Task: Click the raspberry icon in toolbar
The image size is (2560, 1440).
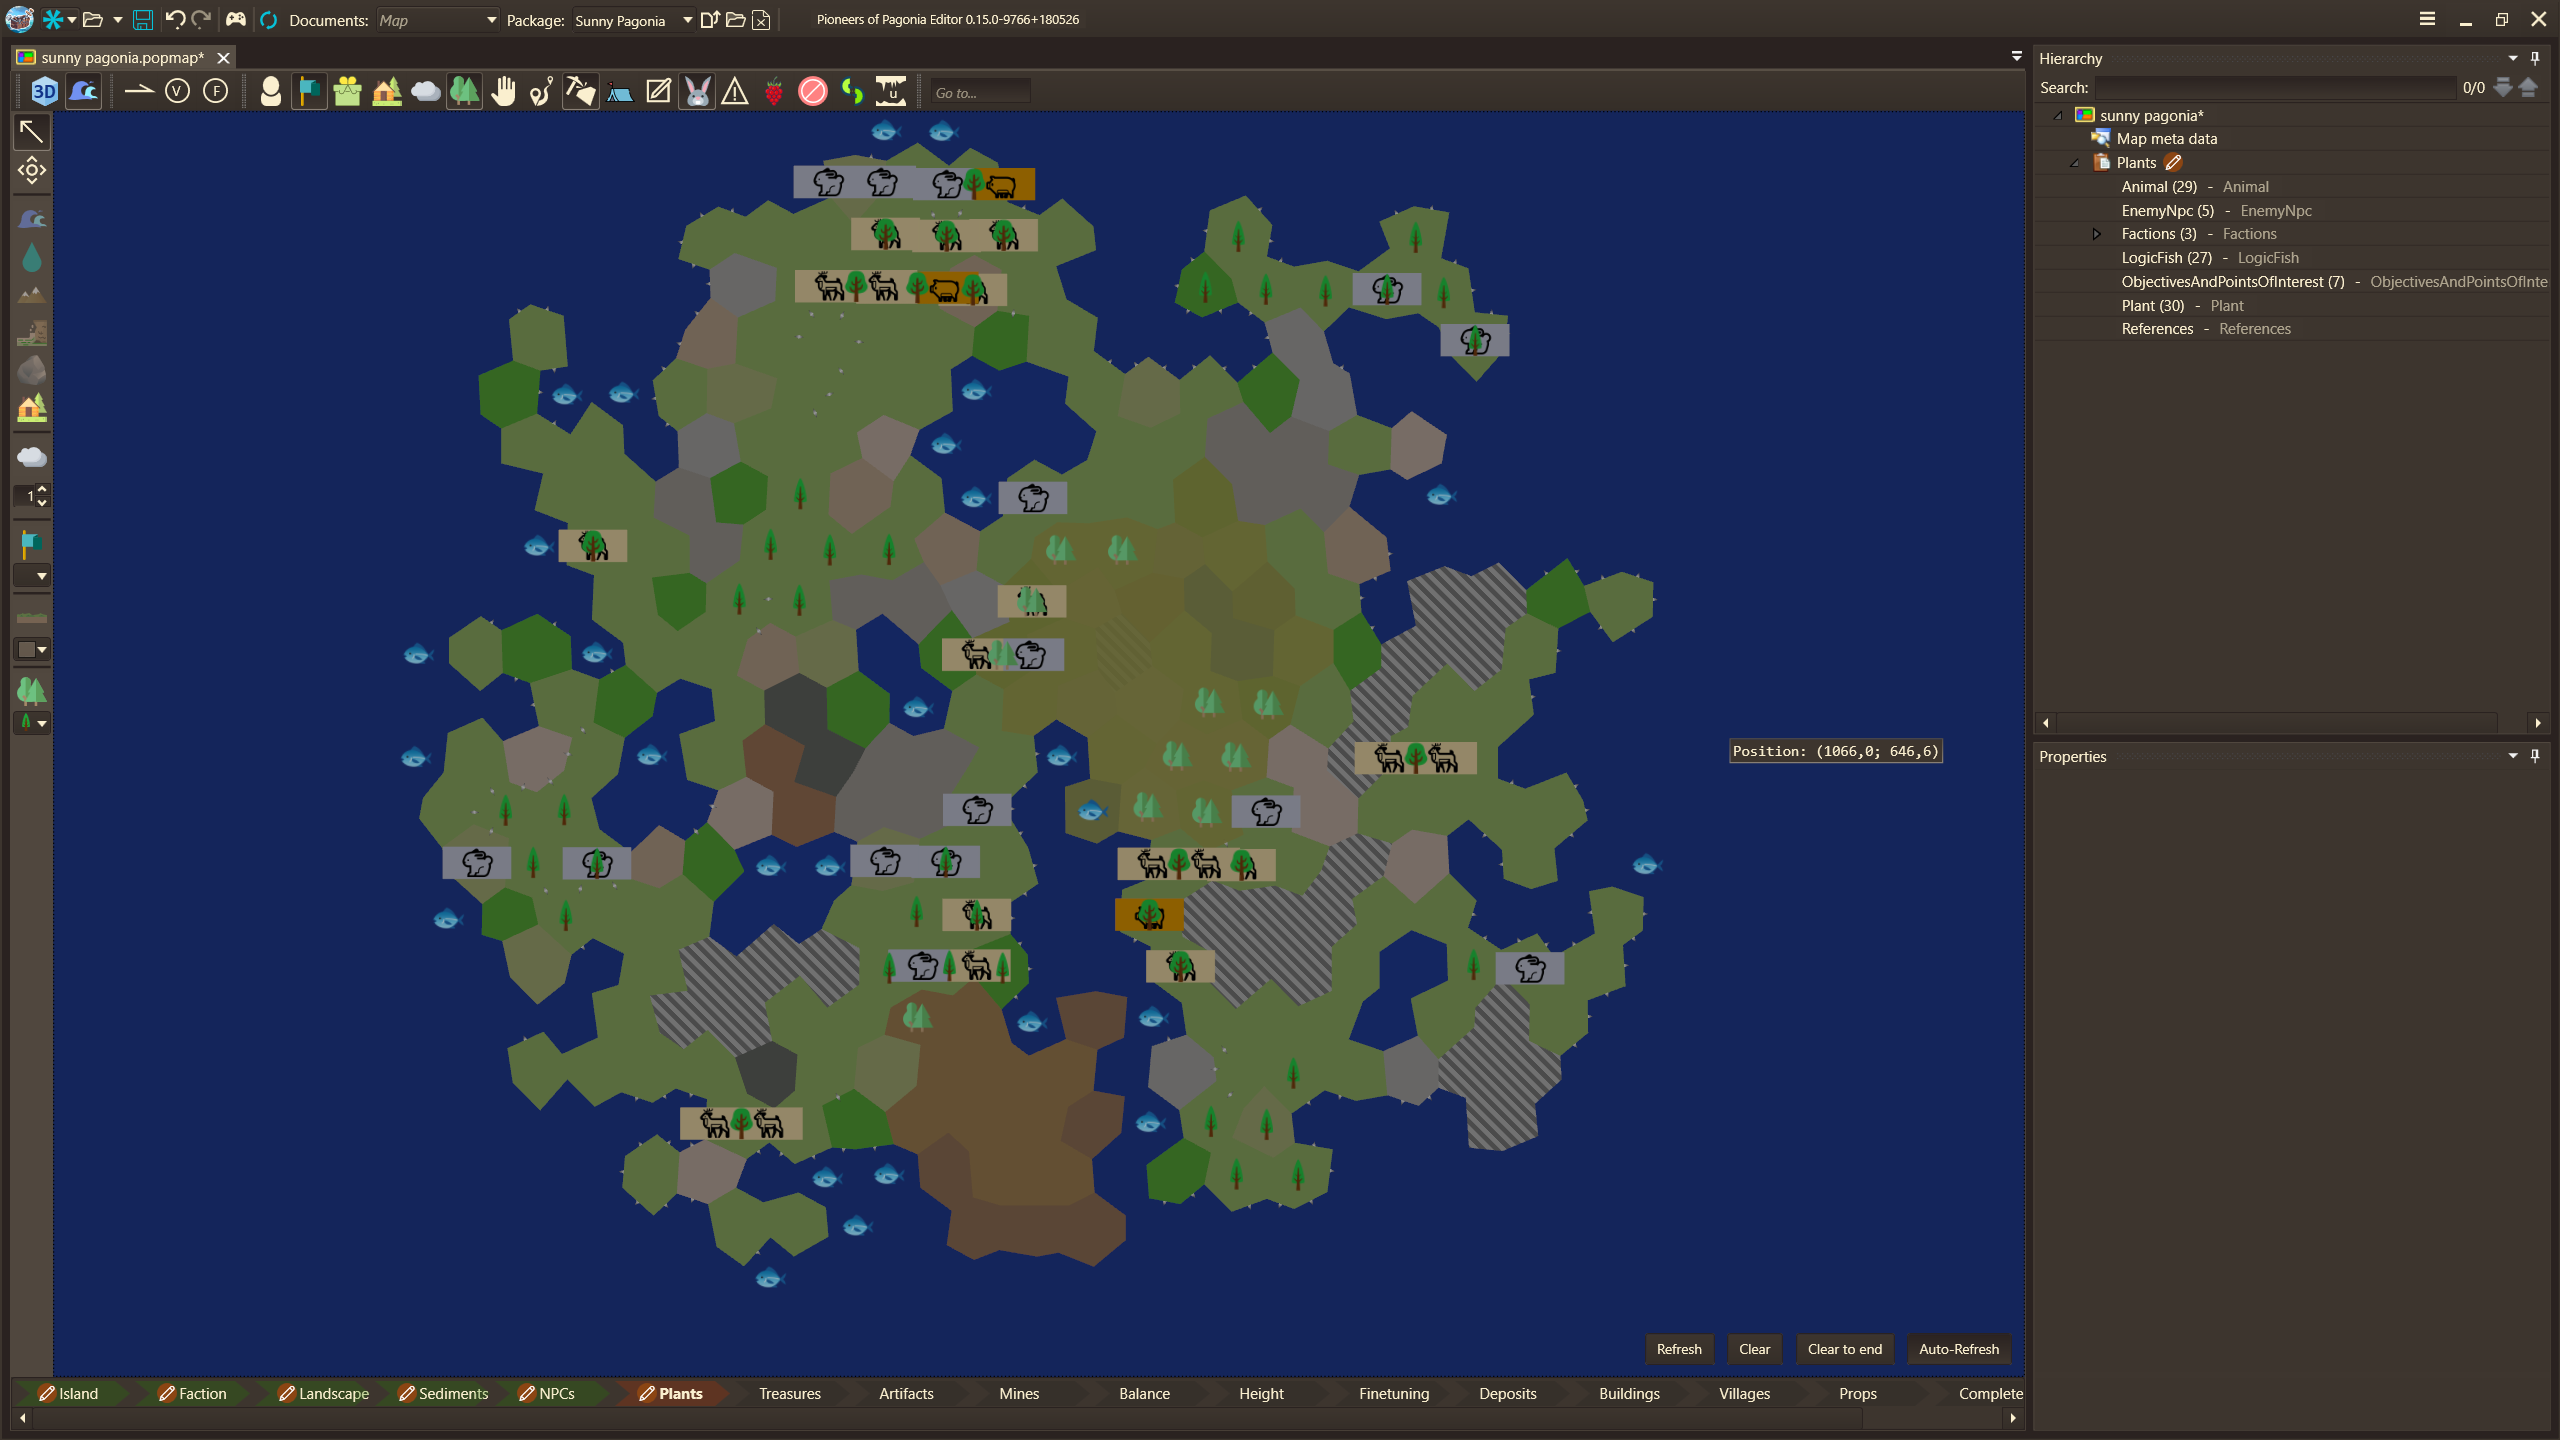Action: coord(774,92)
